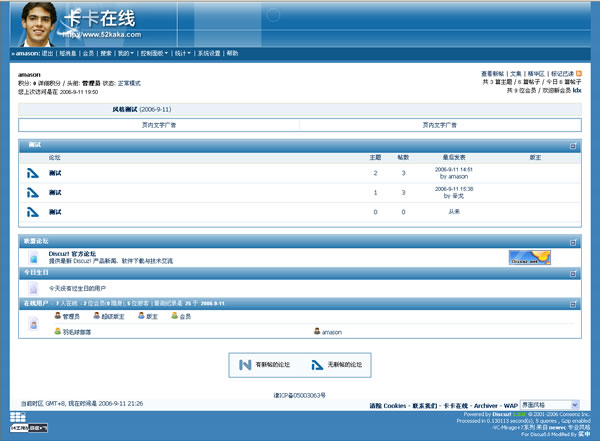600x441 pixels.
Task: Click the ICP license number link
Action: 300,395
